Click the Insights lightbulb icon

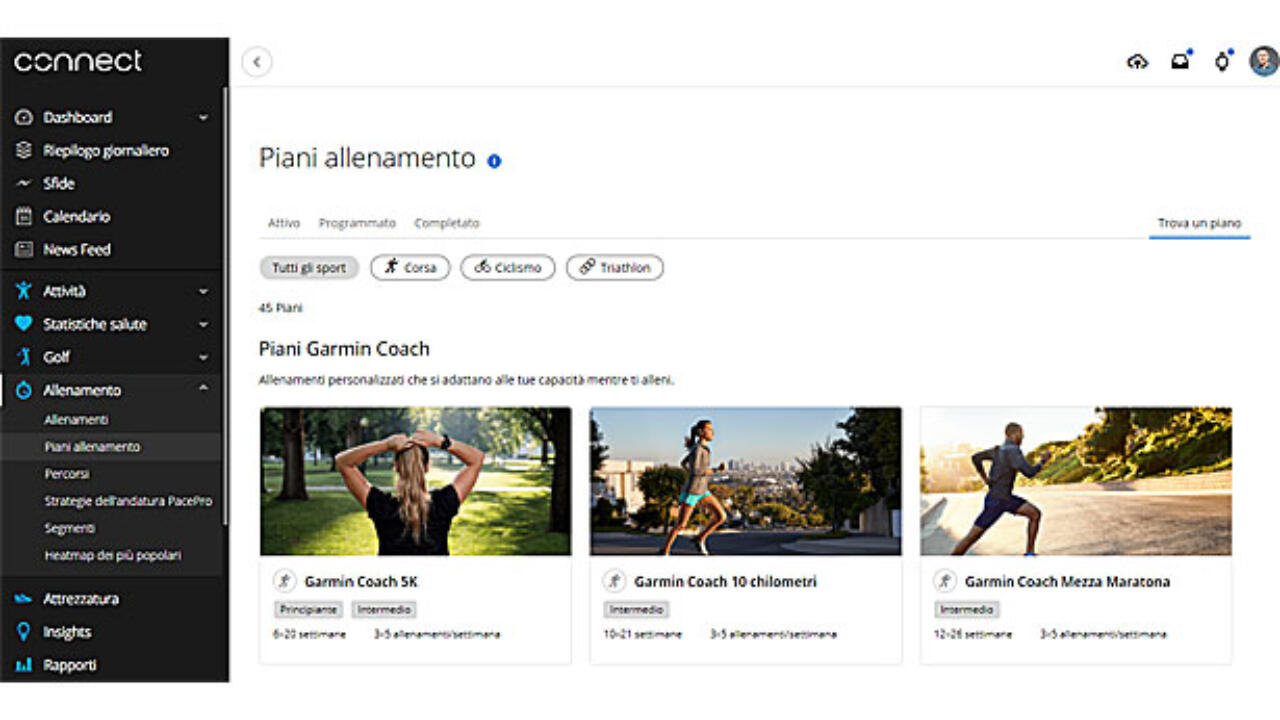pos(24,632)
